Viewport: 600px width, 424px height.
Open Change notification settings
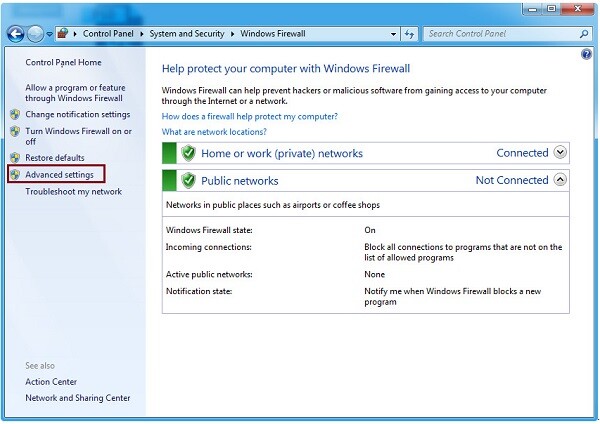78,114
